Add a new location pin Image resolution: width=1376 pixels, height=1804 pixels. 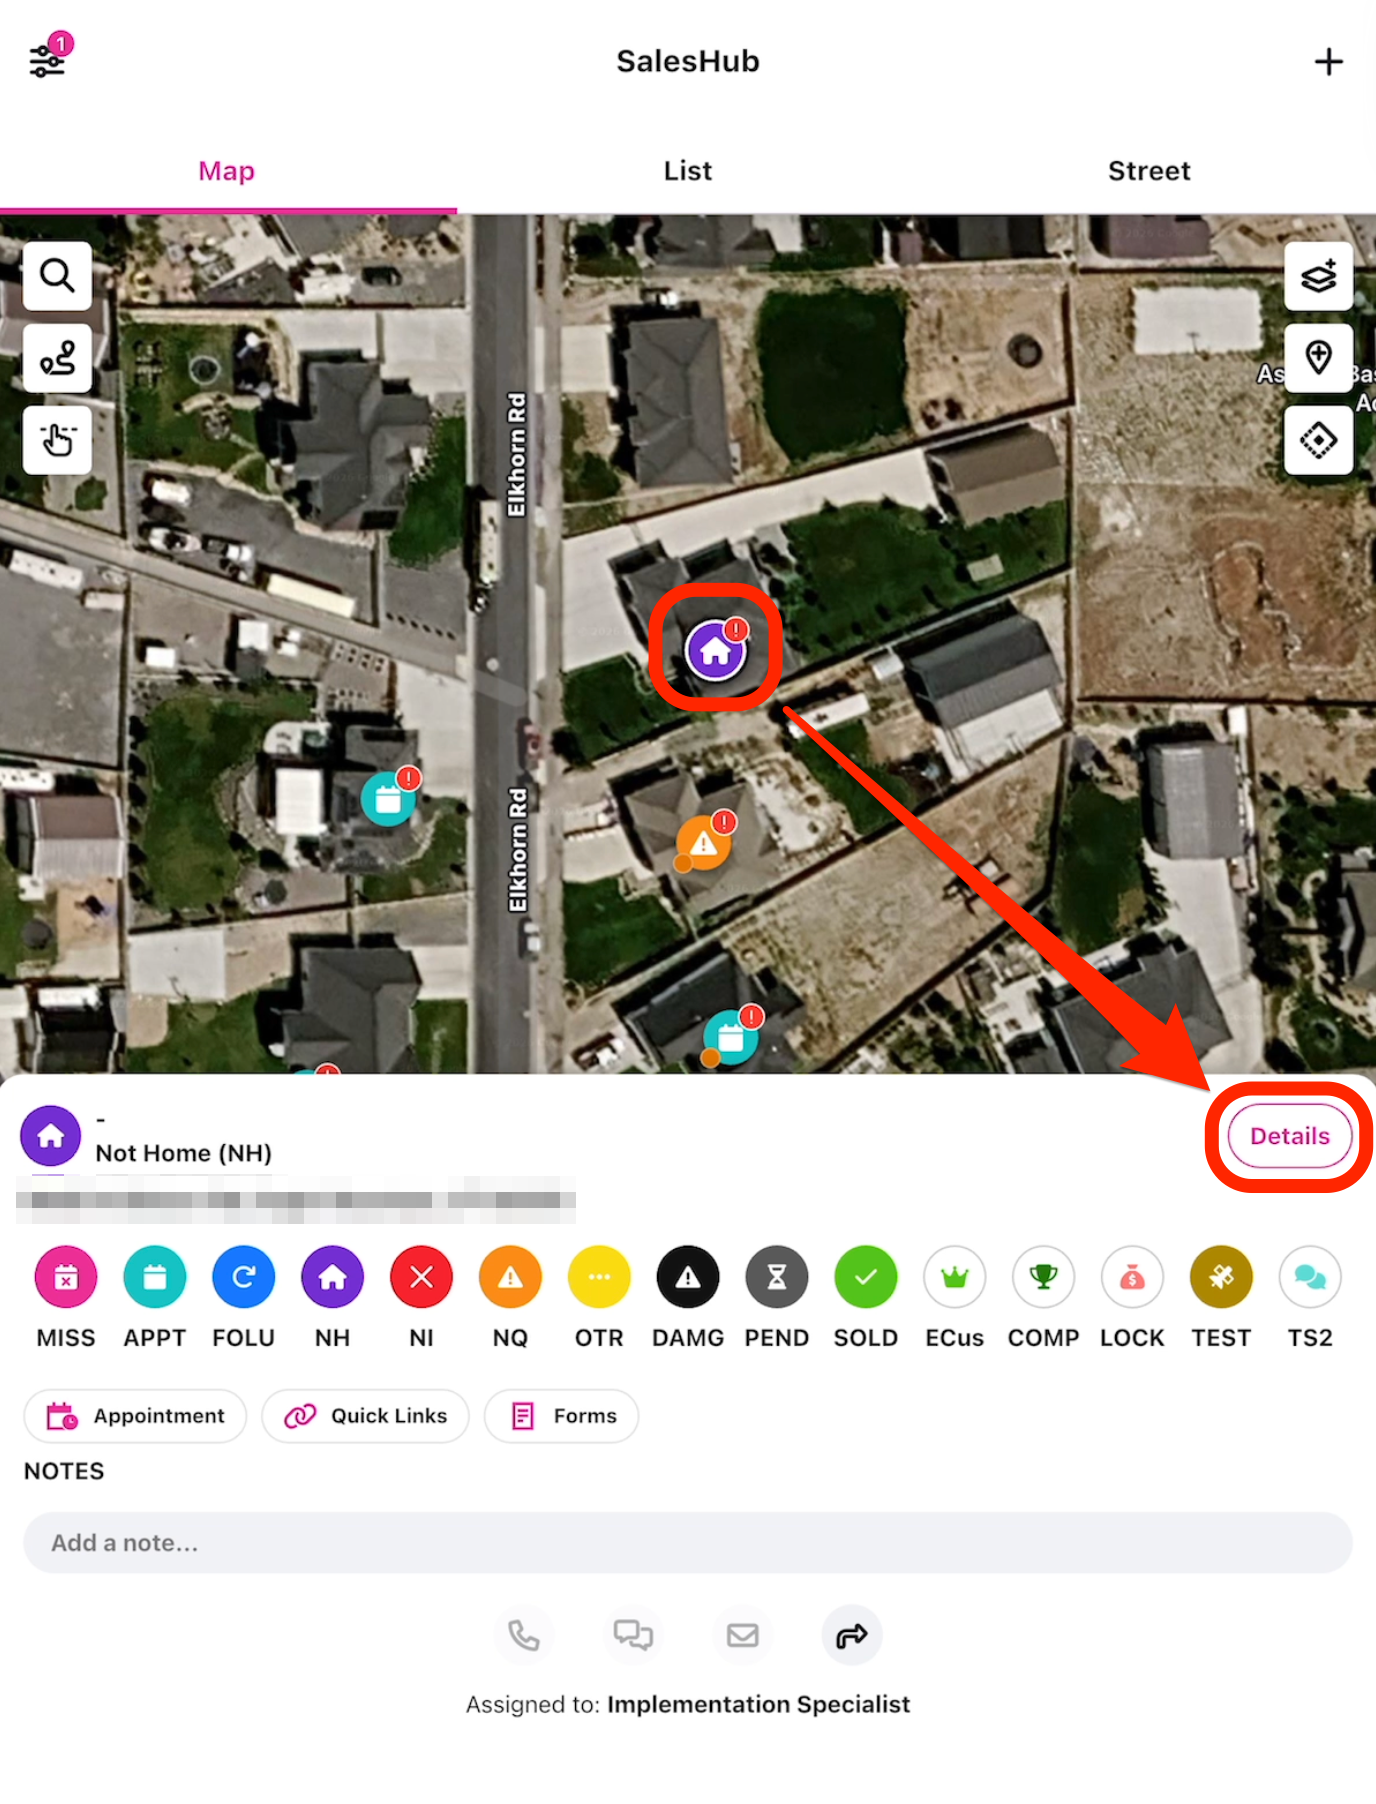pos(1318,358)
